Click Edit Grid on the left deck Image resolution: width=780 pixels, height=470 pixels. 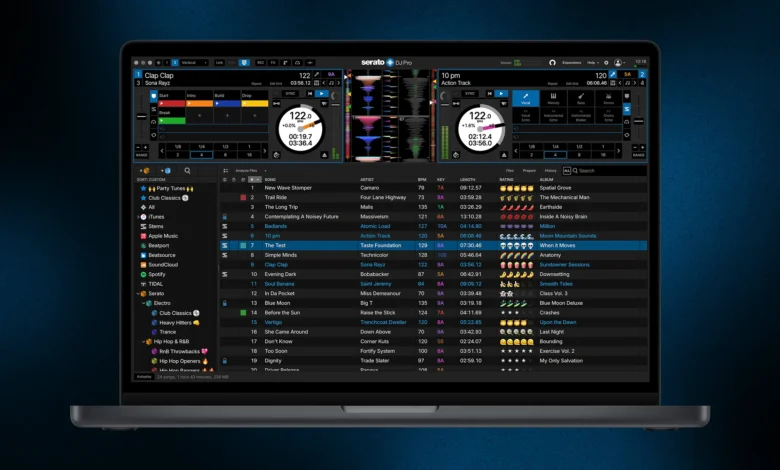click(276, 84)
